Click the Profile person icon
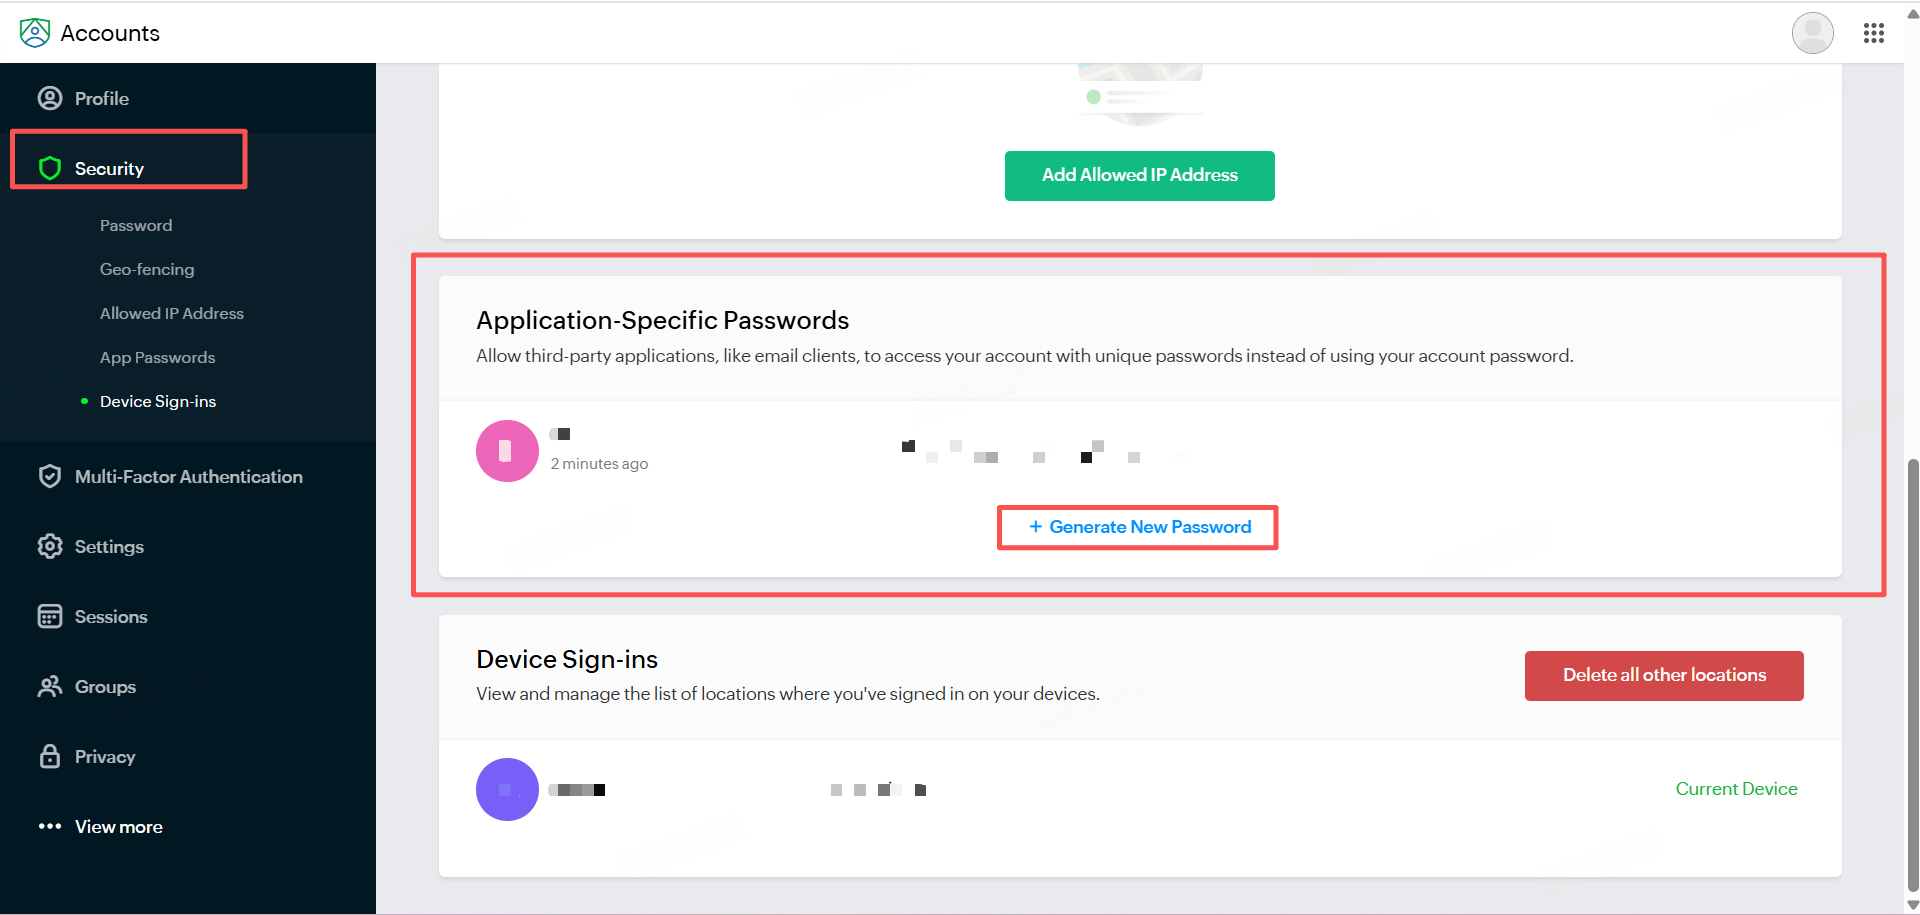This screenshot has height=915, width=1920. [x=50, y=98]
